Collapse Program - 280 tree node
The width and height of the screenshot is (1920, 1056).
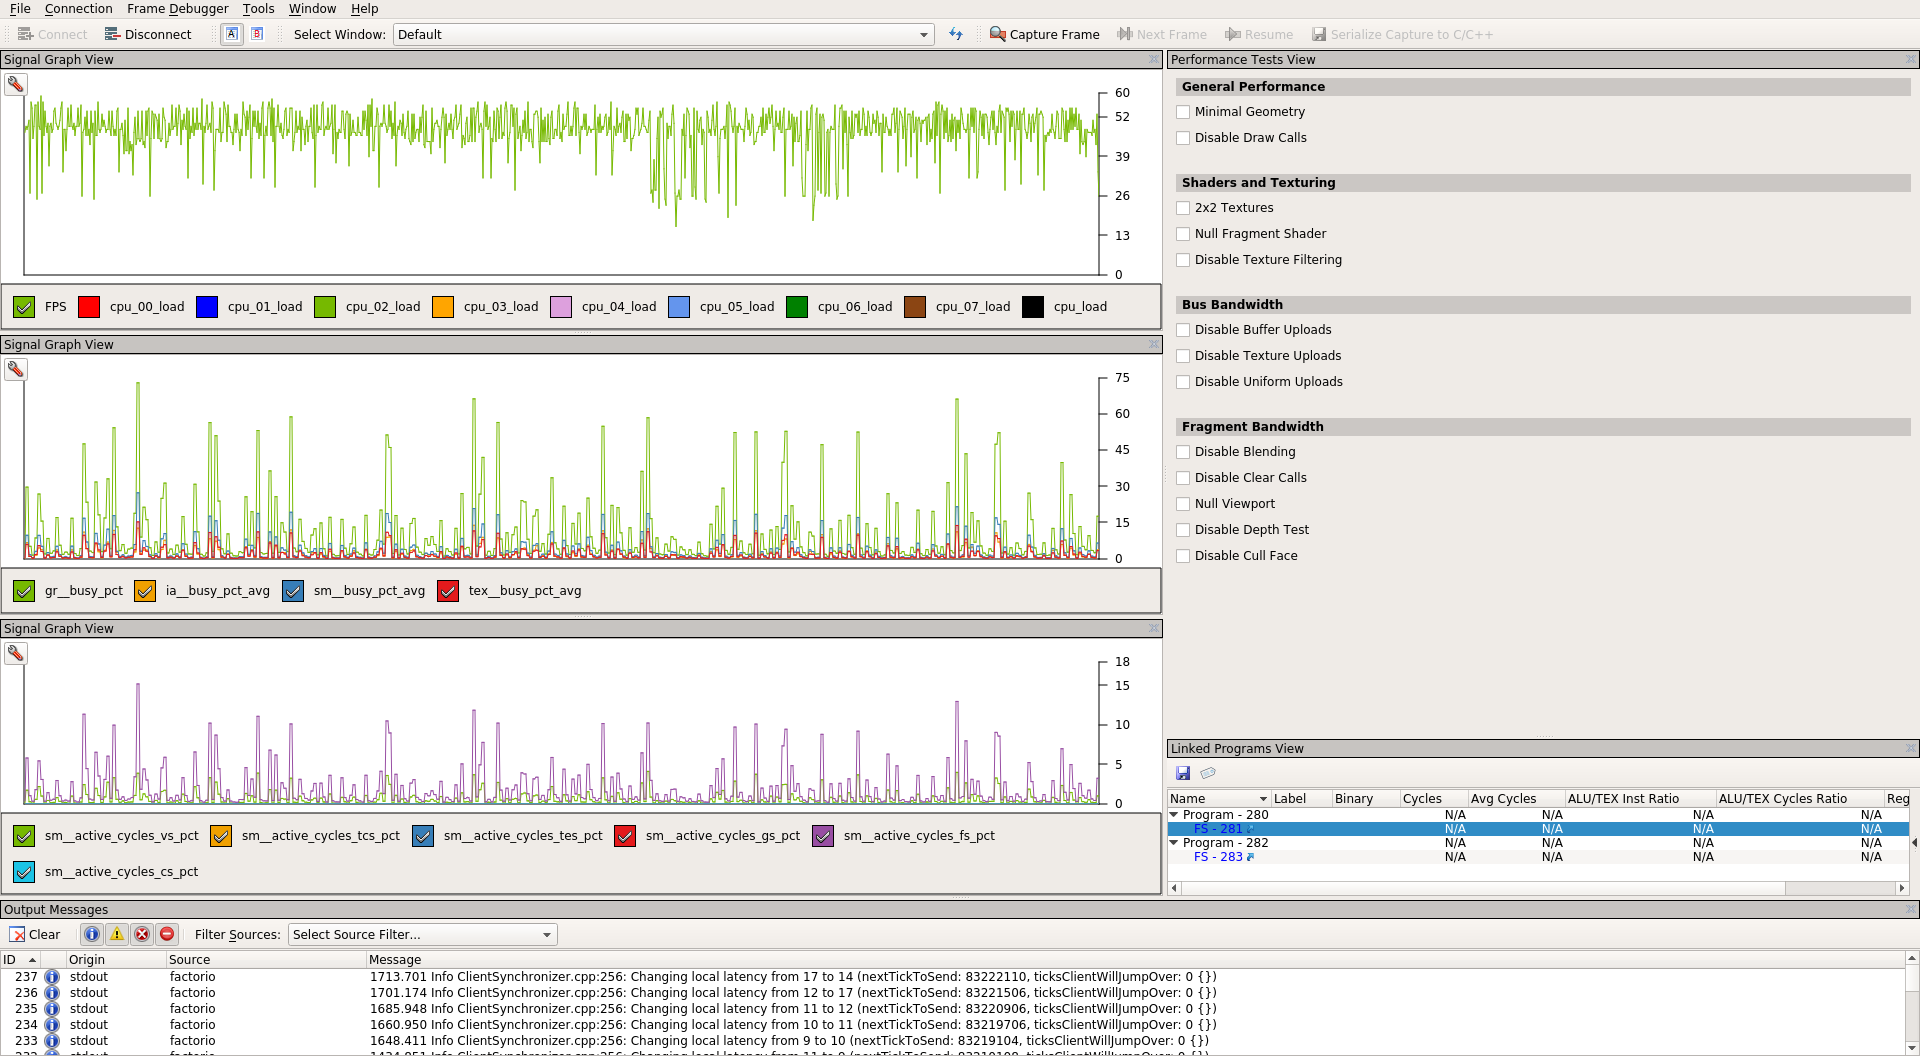point(1174,815)
